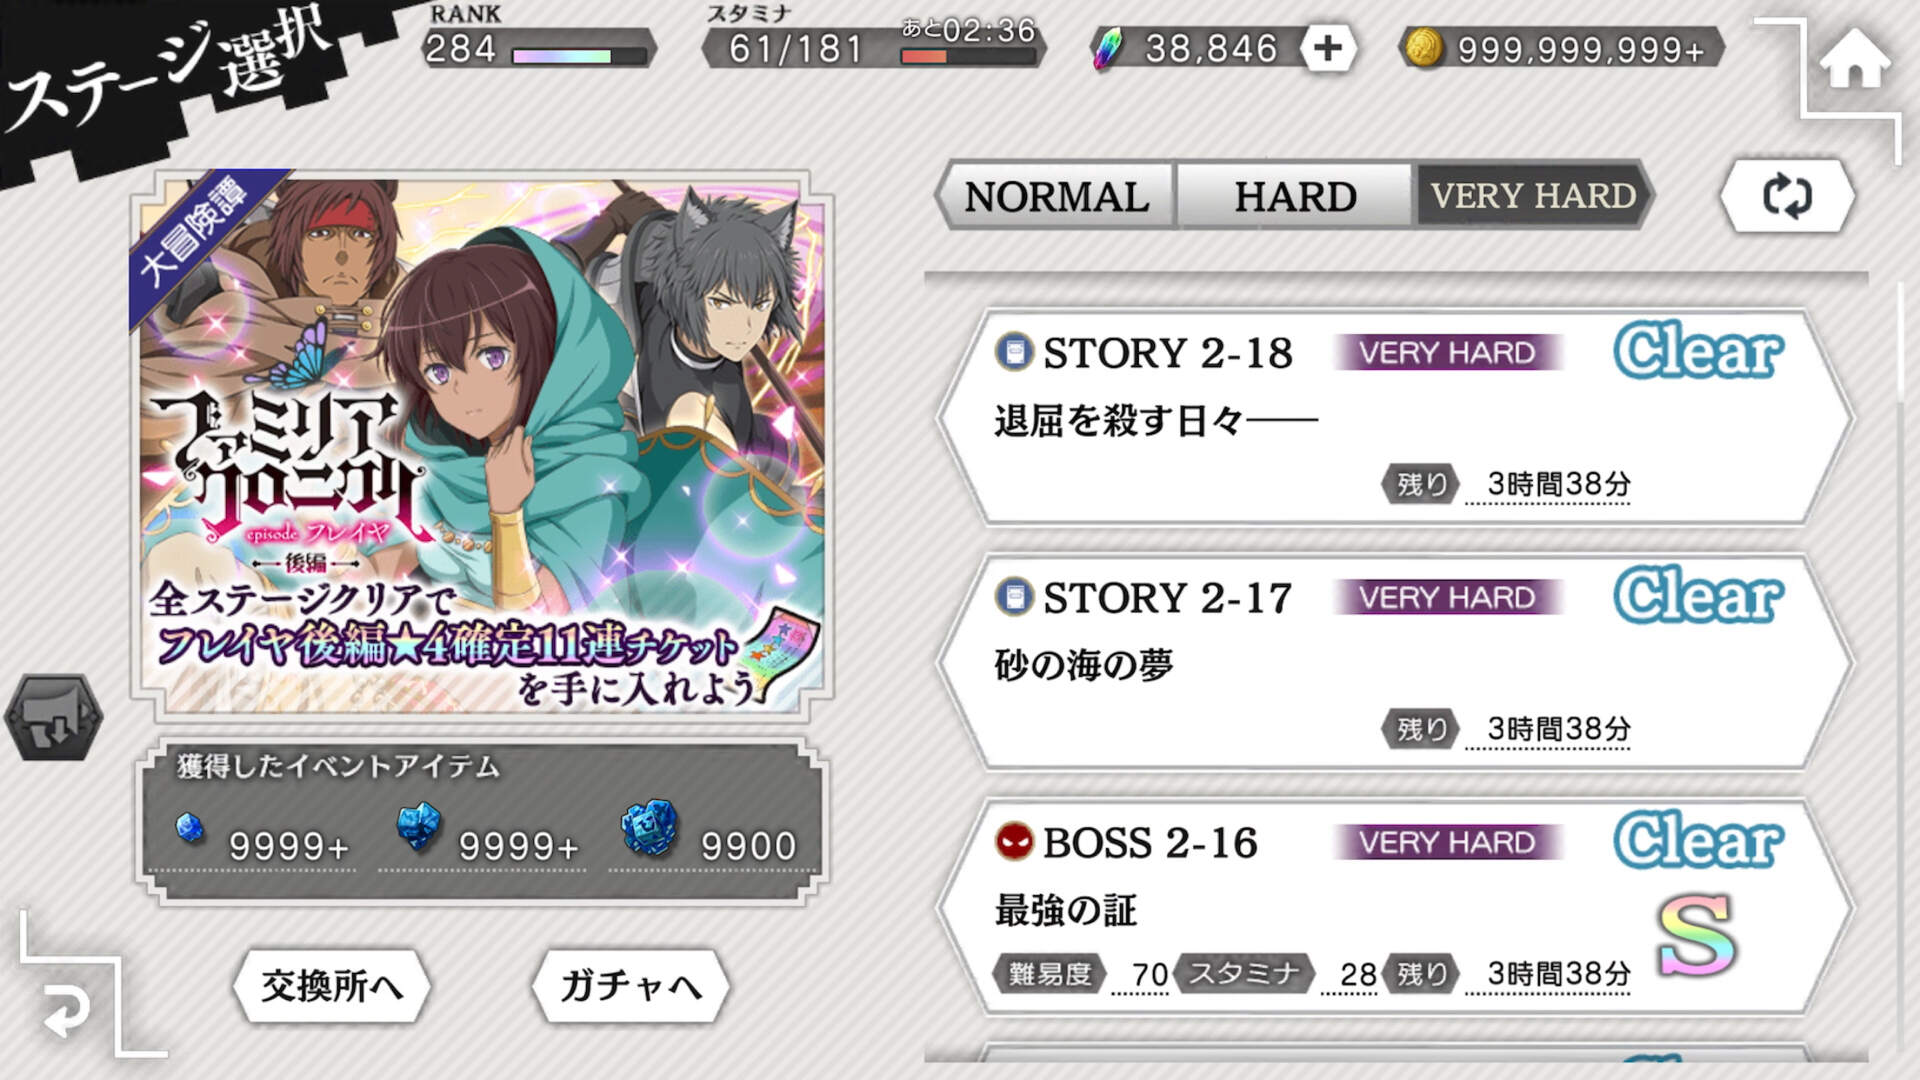The width and height of the screenshot is (1920, 1080).
Task: Select the HARD difficulty tab
Action: pos(1295,196)
